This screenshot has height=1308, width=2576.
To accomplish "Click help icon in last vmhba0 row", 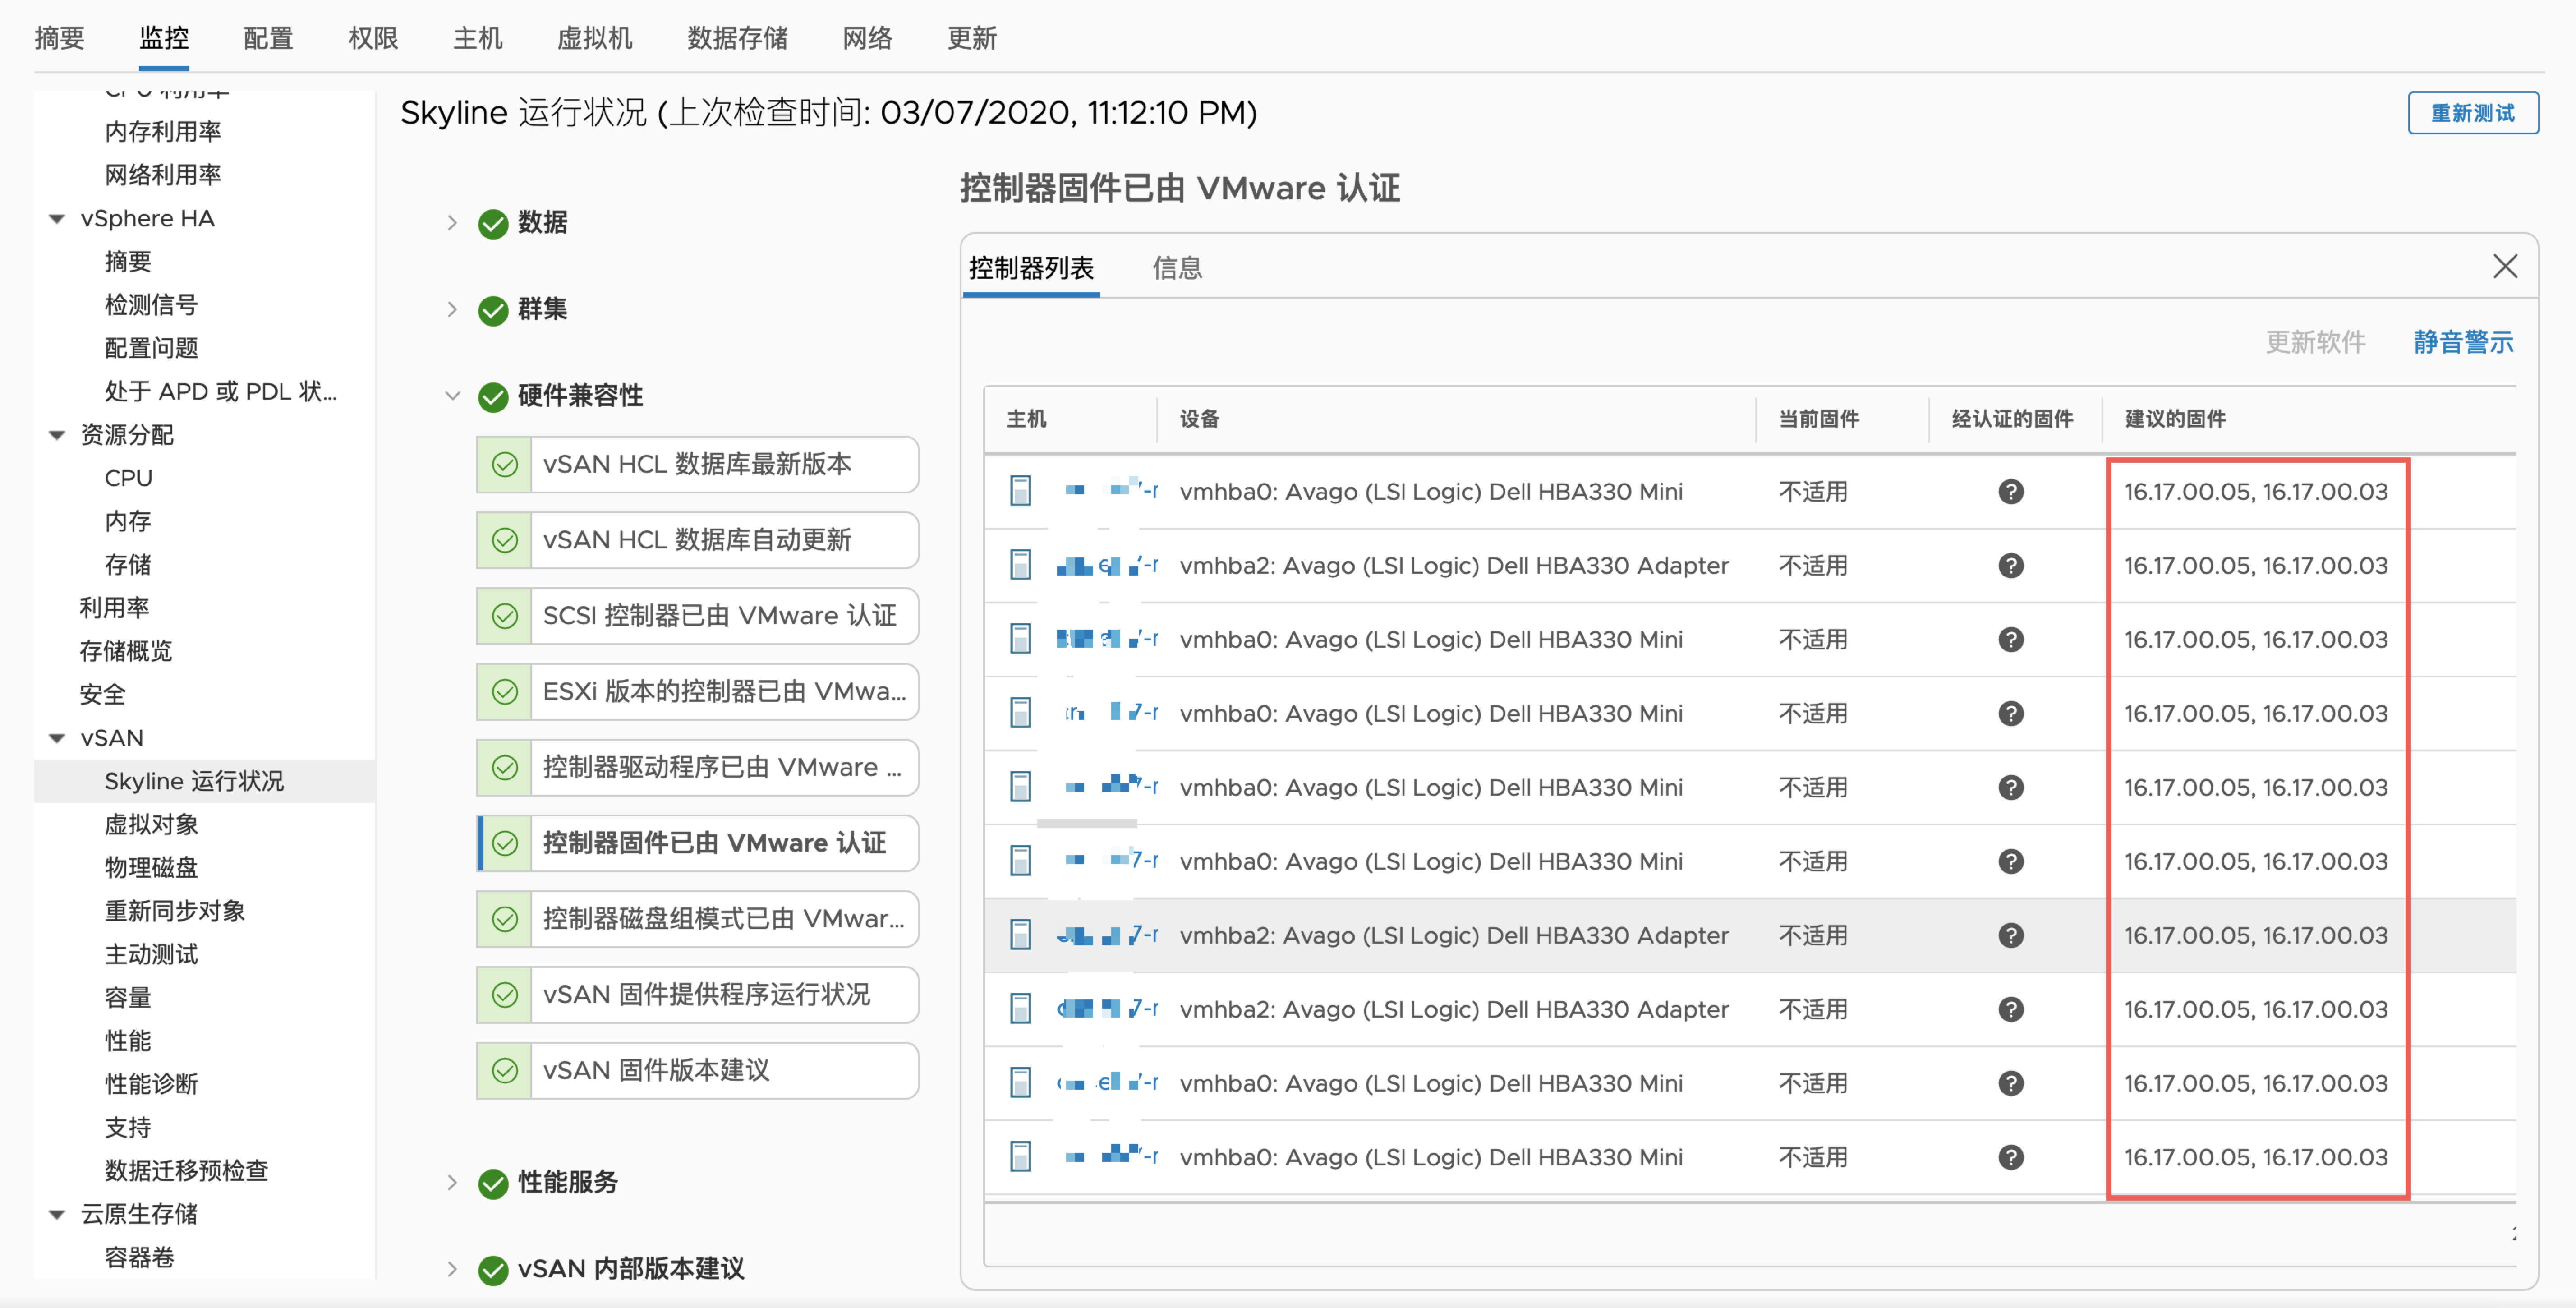I will 2010,1157.
